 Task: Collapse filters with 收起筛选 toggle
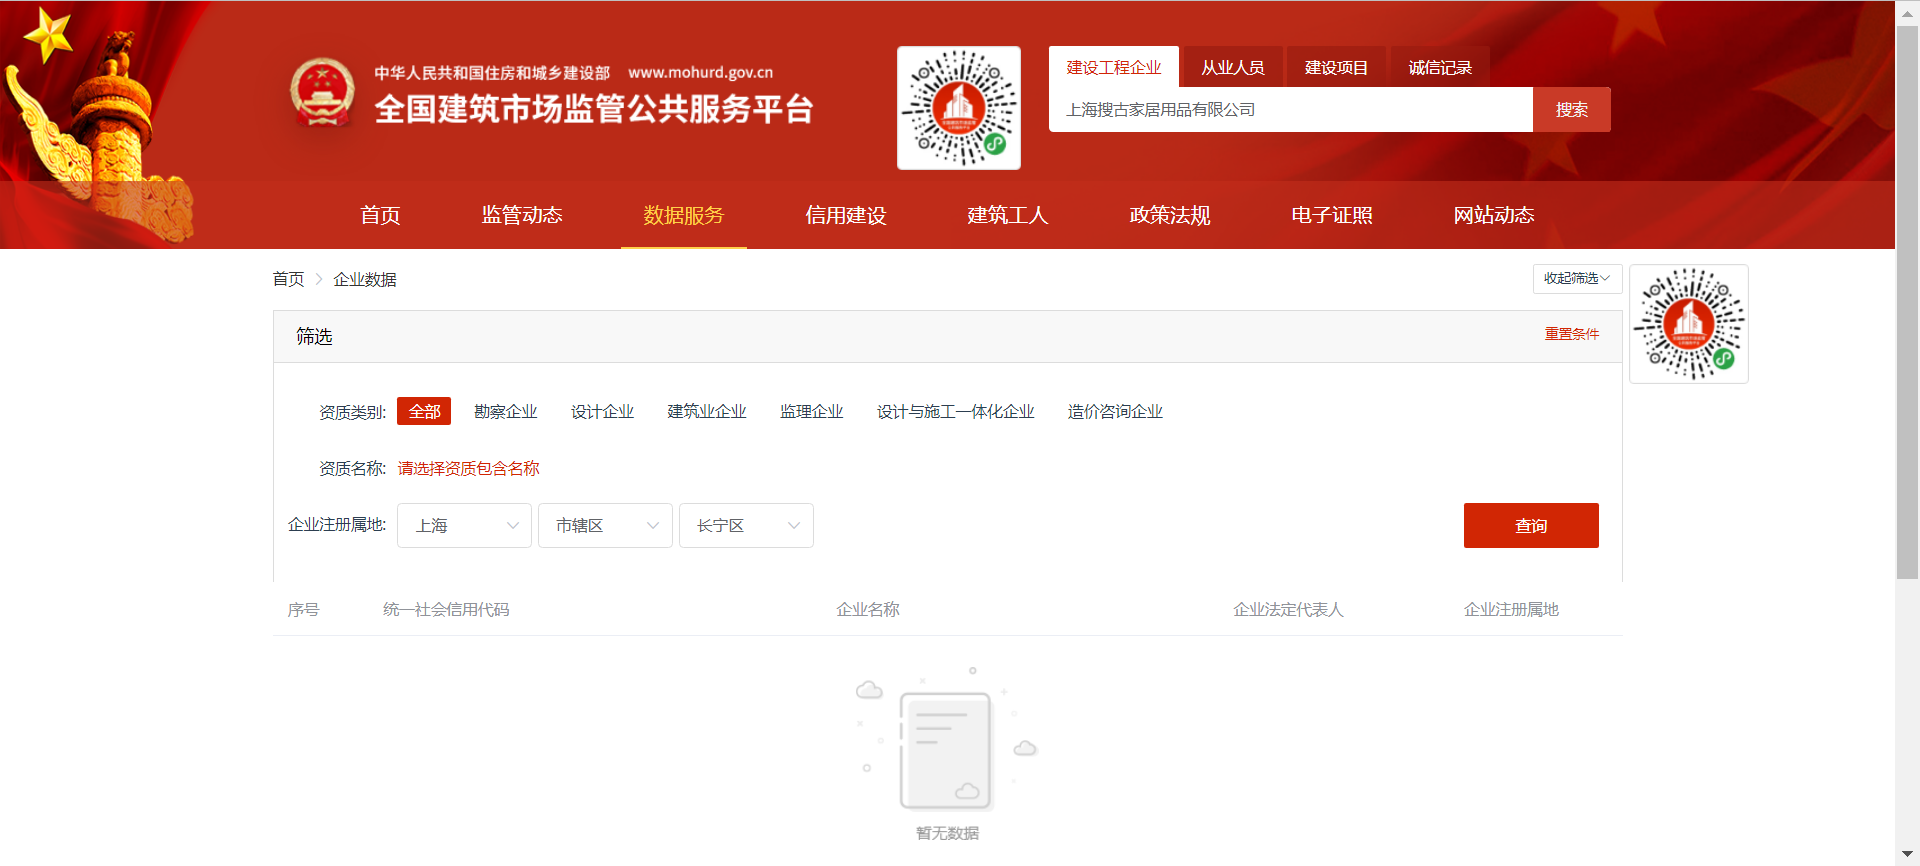tap(1576, 278)
